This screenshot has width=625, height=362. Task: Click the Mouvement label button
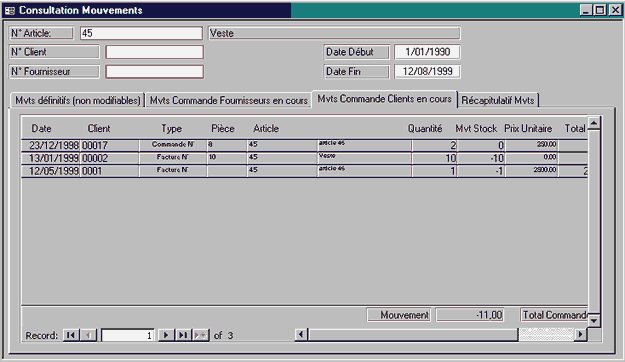(x=399, y=315)
